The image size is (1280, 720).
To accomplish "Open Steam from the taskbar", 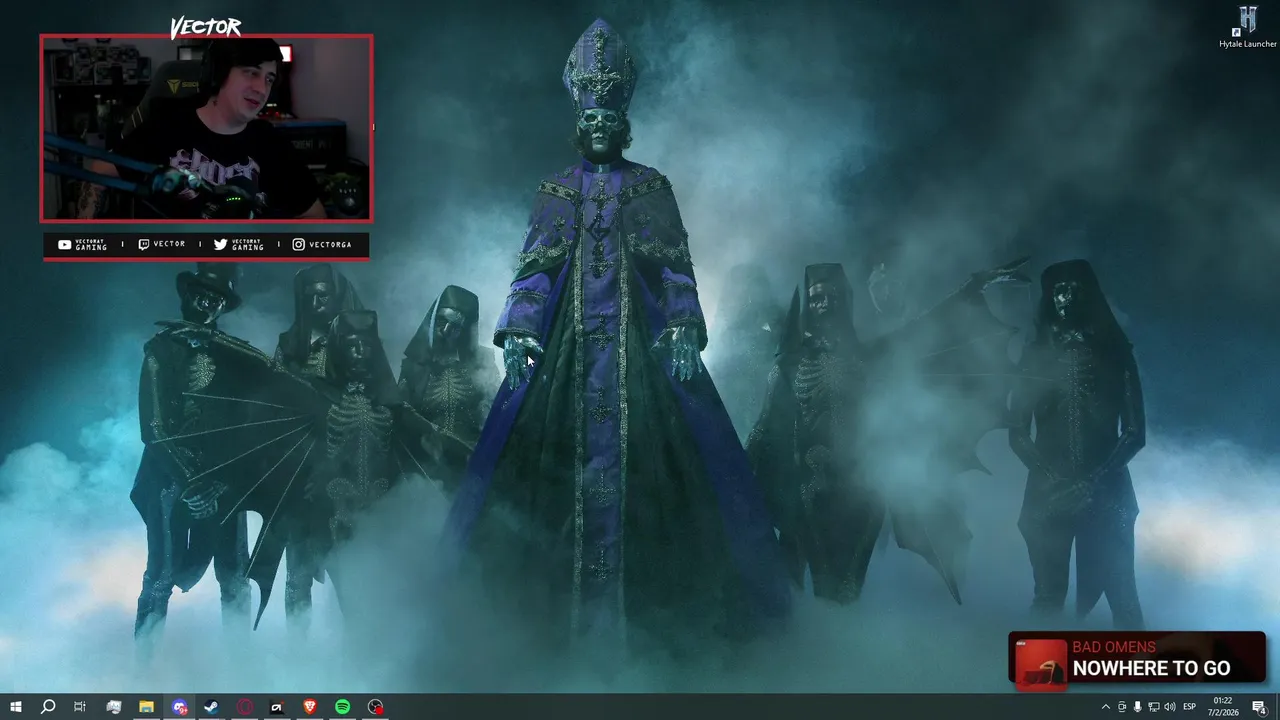I will [x=211, y=707].
